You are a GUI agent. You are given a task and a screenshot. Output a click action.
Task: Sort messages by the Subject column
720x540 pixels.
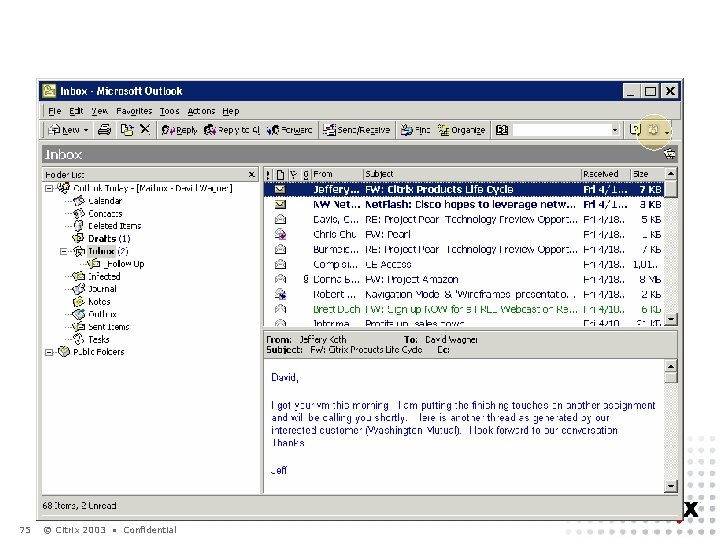472,174
